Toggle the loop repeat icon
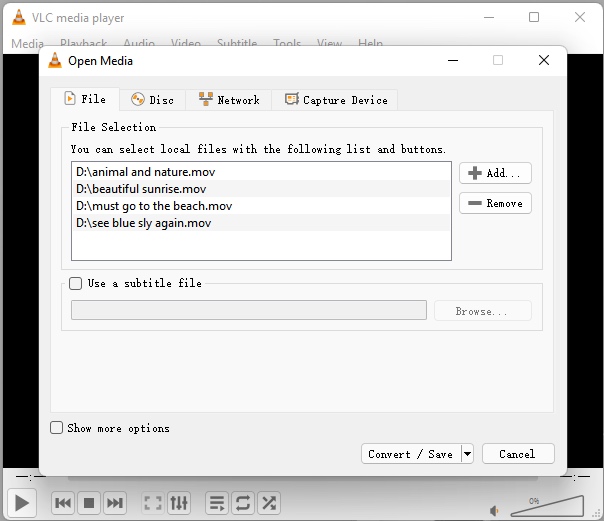This screenshot has width=604, height=521. pyautogui.click(x=243, y=503)
